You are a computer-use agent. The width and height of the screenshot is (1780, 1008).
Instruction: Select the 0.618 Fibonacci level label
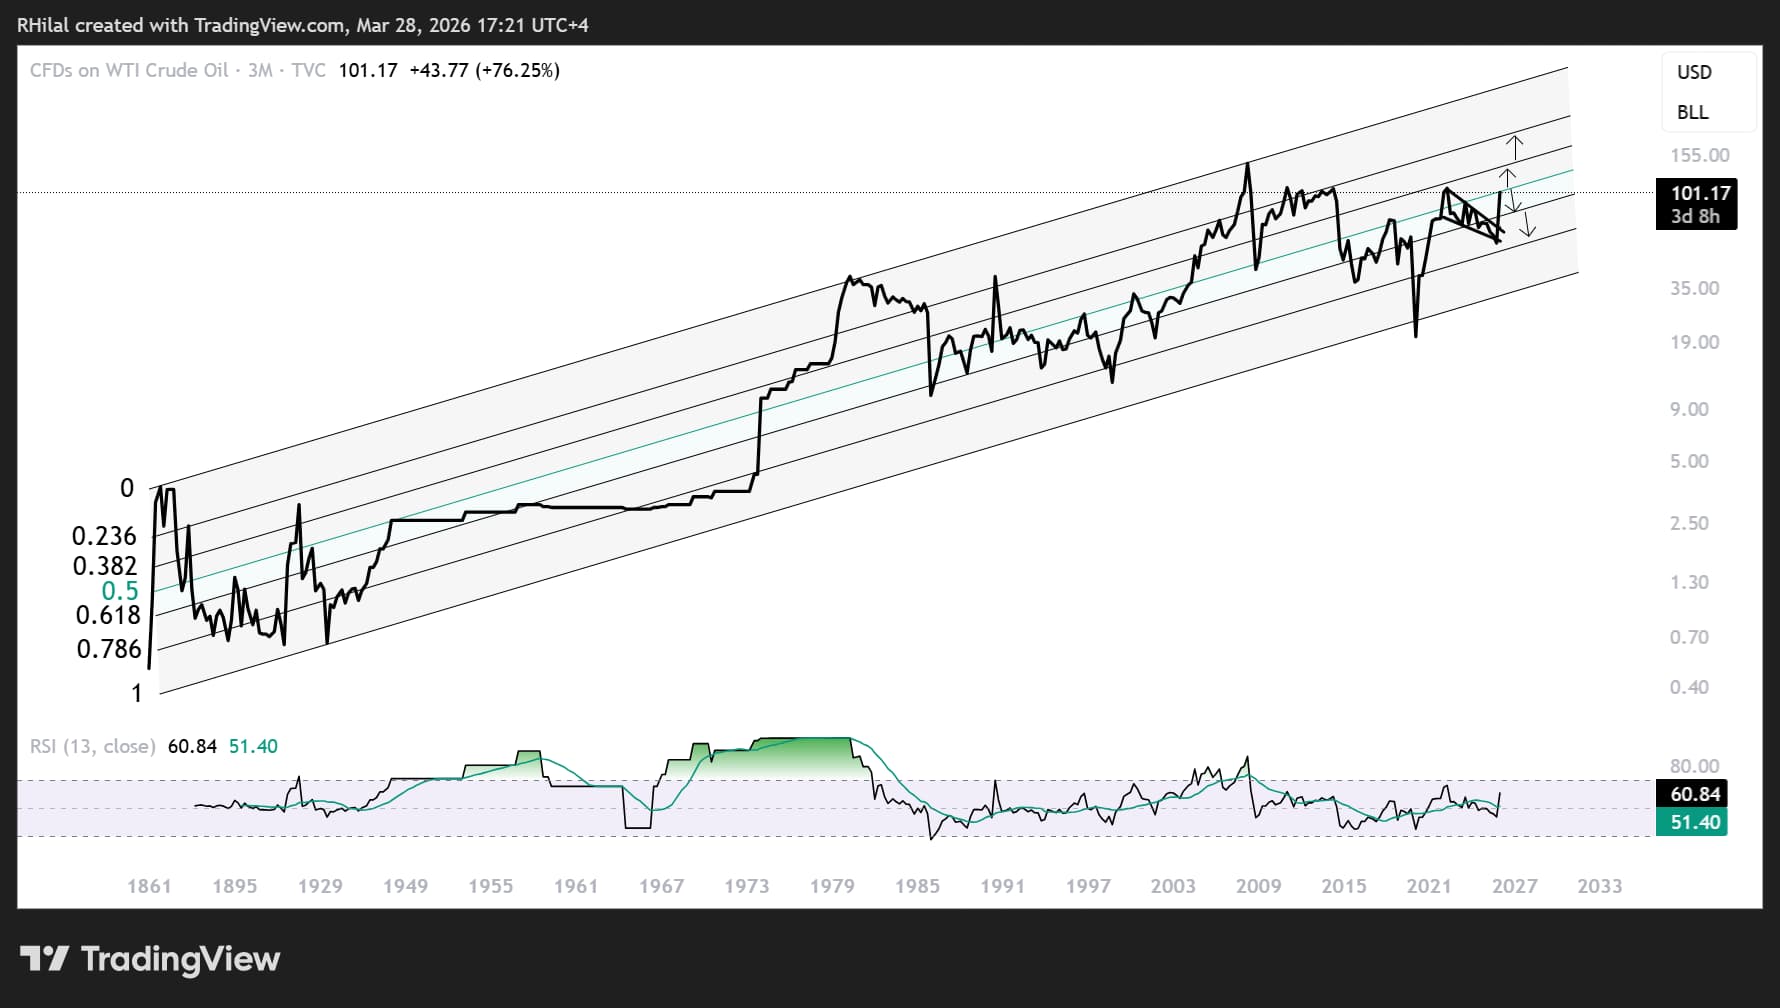pos(108,615)
